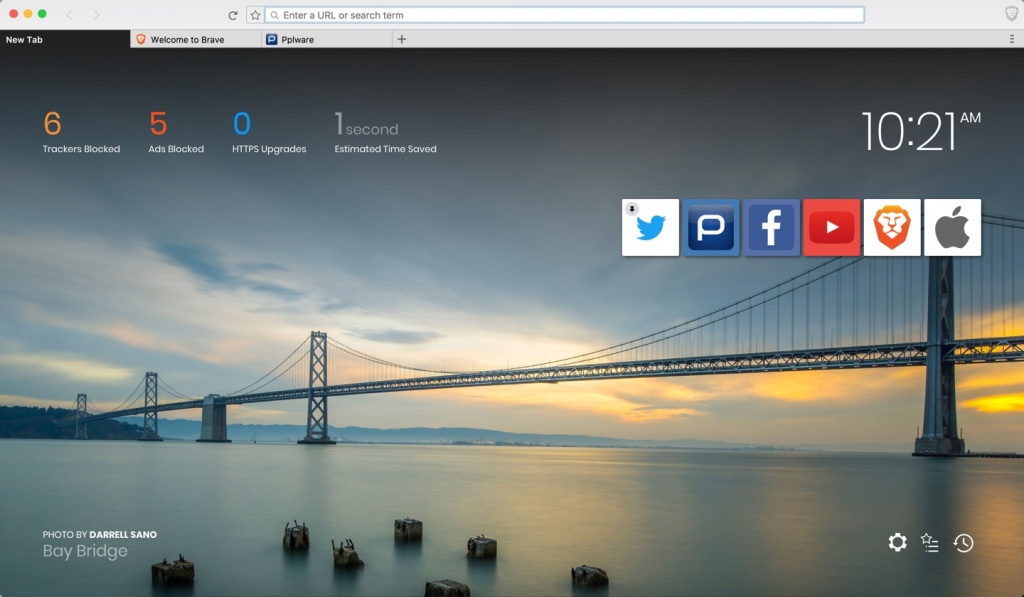Click the DARRELL SANO photo credit

[123, 534]
